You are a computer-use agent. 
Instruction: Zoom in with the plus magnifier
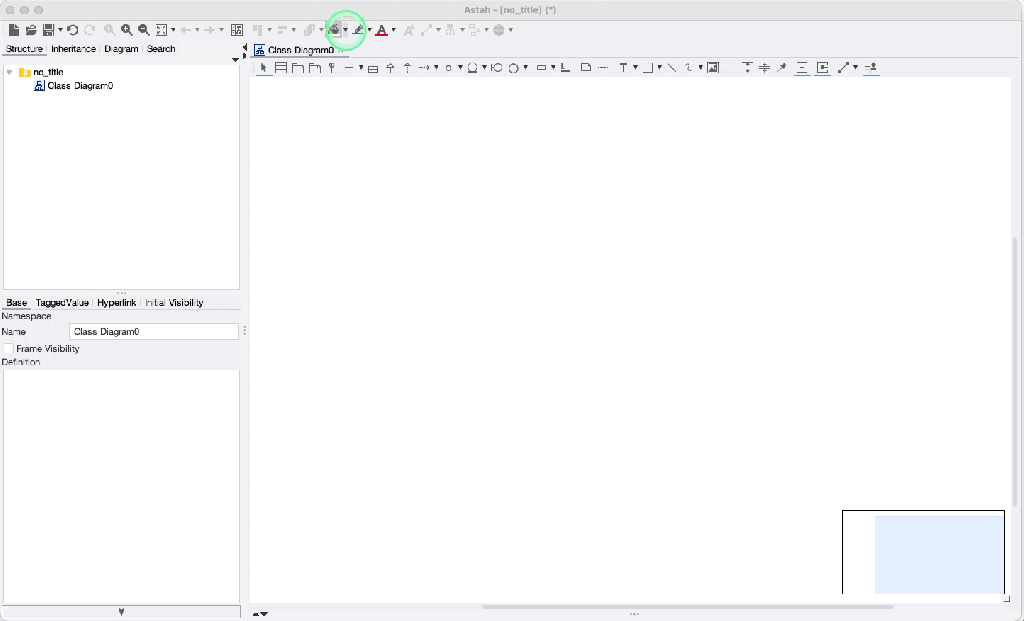click(127, 30)
